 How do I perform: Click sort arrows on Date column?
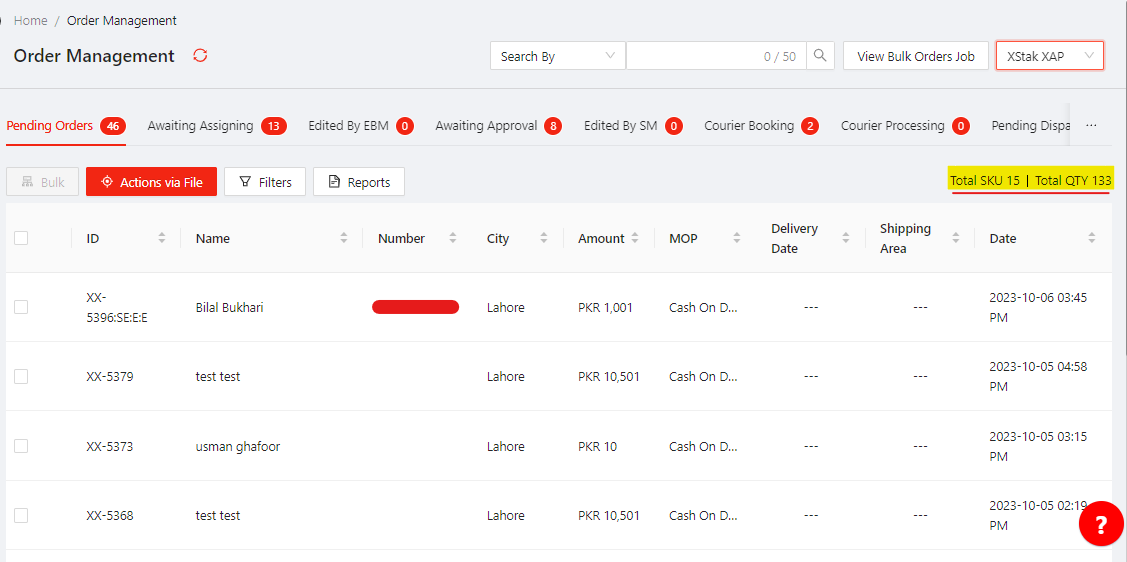[x=1091, y=238]
